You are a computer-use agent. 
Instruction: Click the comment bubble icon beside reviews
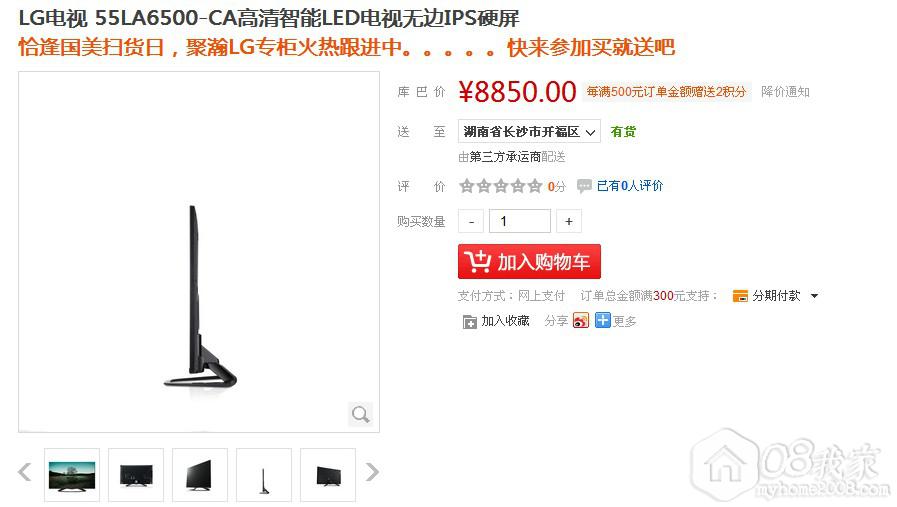point(584,186)
